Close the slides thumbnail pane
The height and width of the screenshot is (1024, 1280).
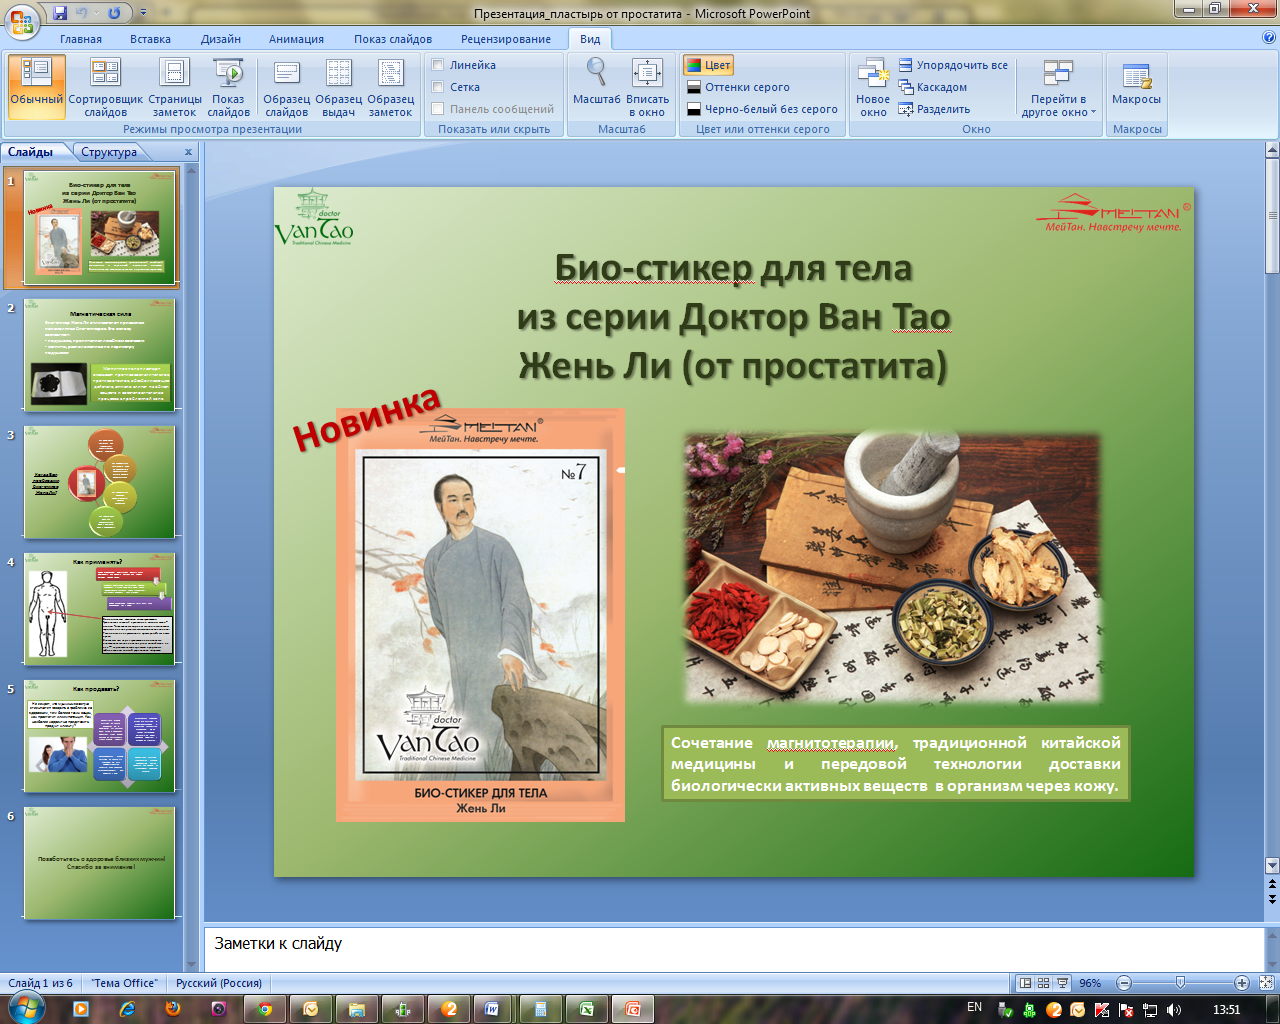click(188, 152)
